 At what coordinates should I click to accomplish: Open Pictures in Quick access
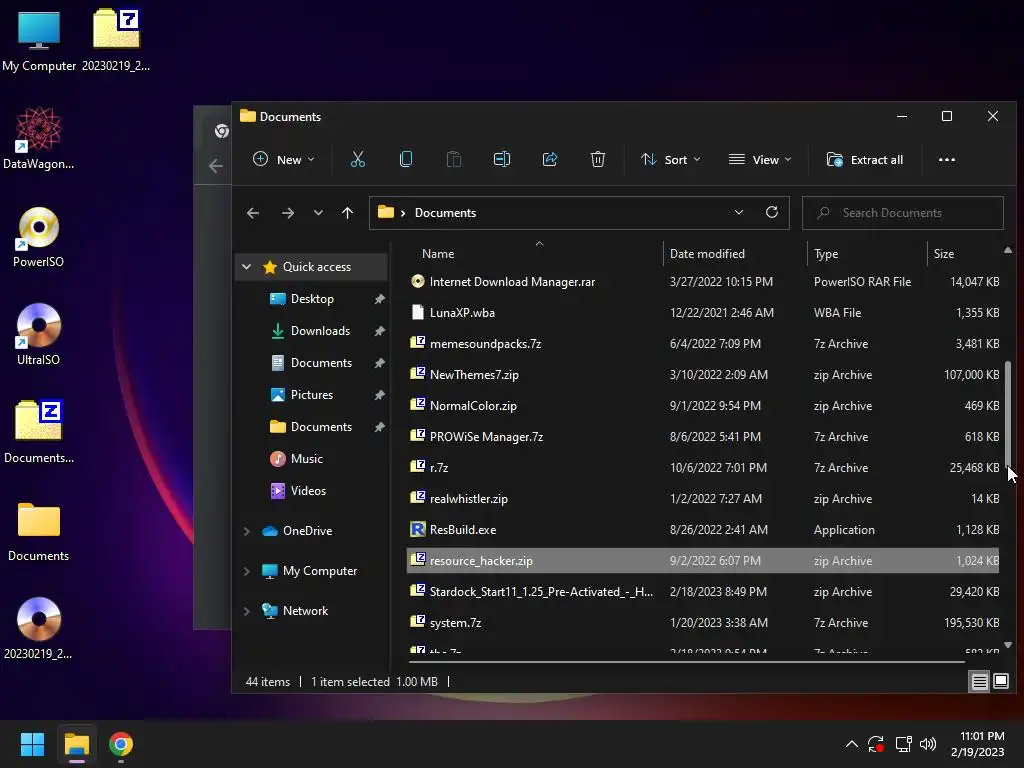click(x=311, y=394)
